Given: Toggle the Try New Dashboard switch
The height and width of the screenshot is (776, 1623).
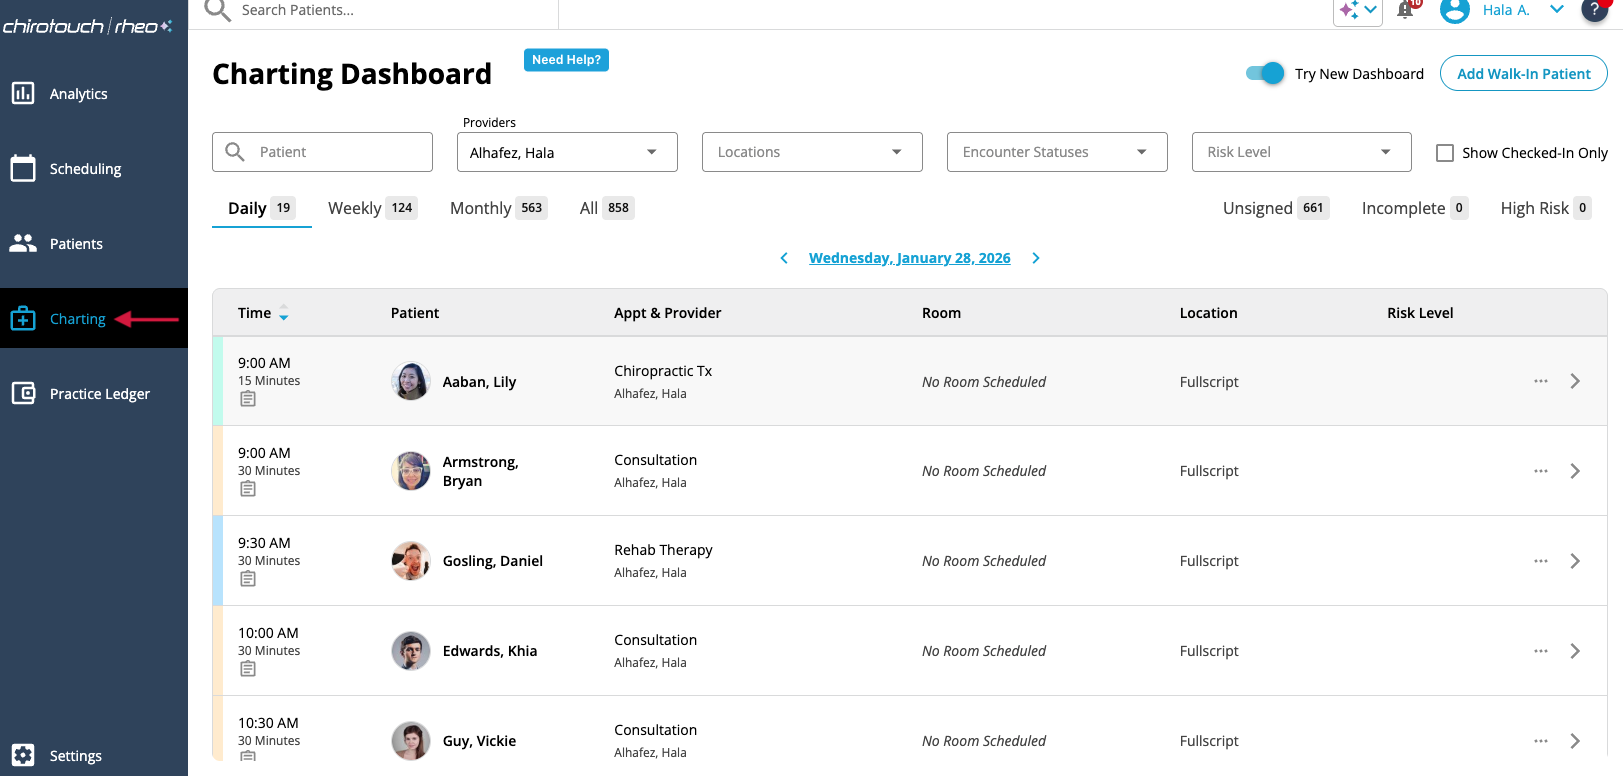Looking at the screenshot, I should (x=1265, y=73).
